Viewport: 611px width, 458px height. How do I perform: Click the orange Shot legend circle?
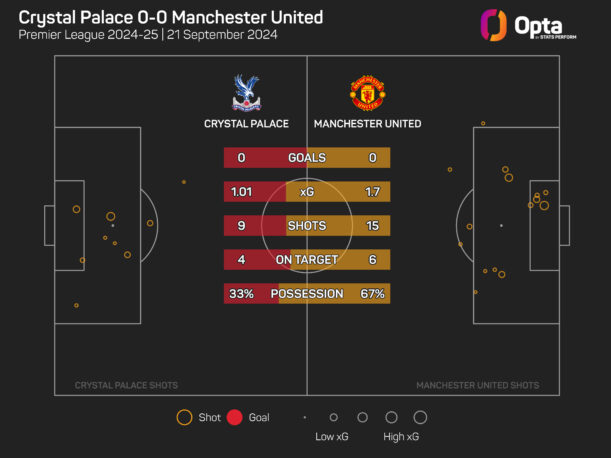click(x=183, y=417)
